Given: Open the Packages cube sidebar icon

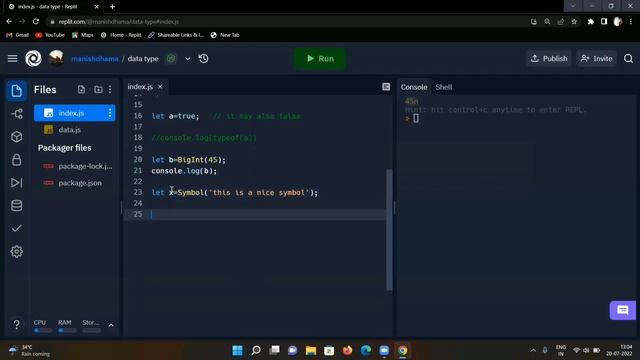Looking at the screenshot, I should [16, 136].
